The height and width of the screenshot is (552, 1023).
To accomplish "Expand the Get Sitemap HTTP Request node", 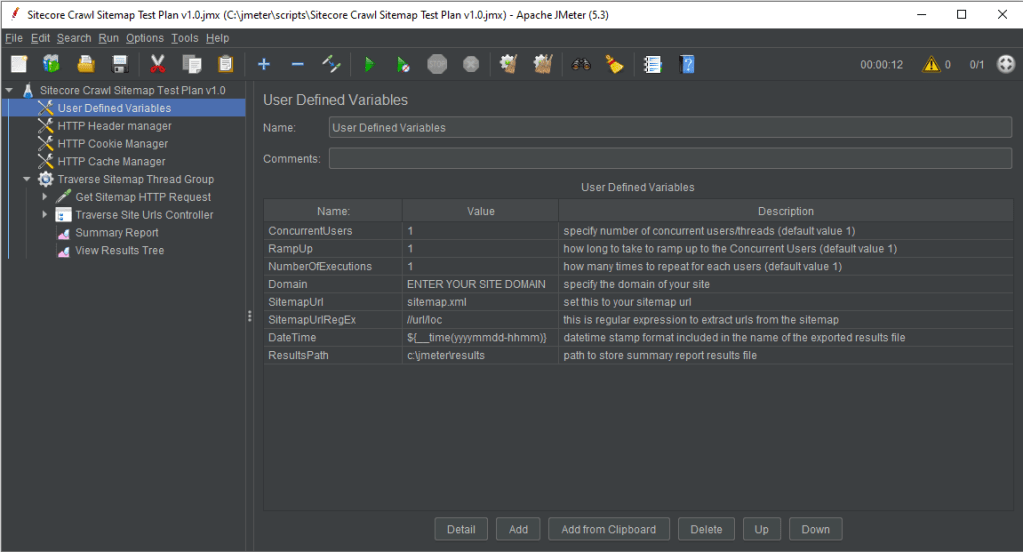I will (x=45, y=197).
